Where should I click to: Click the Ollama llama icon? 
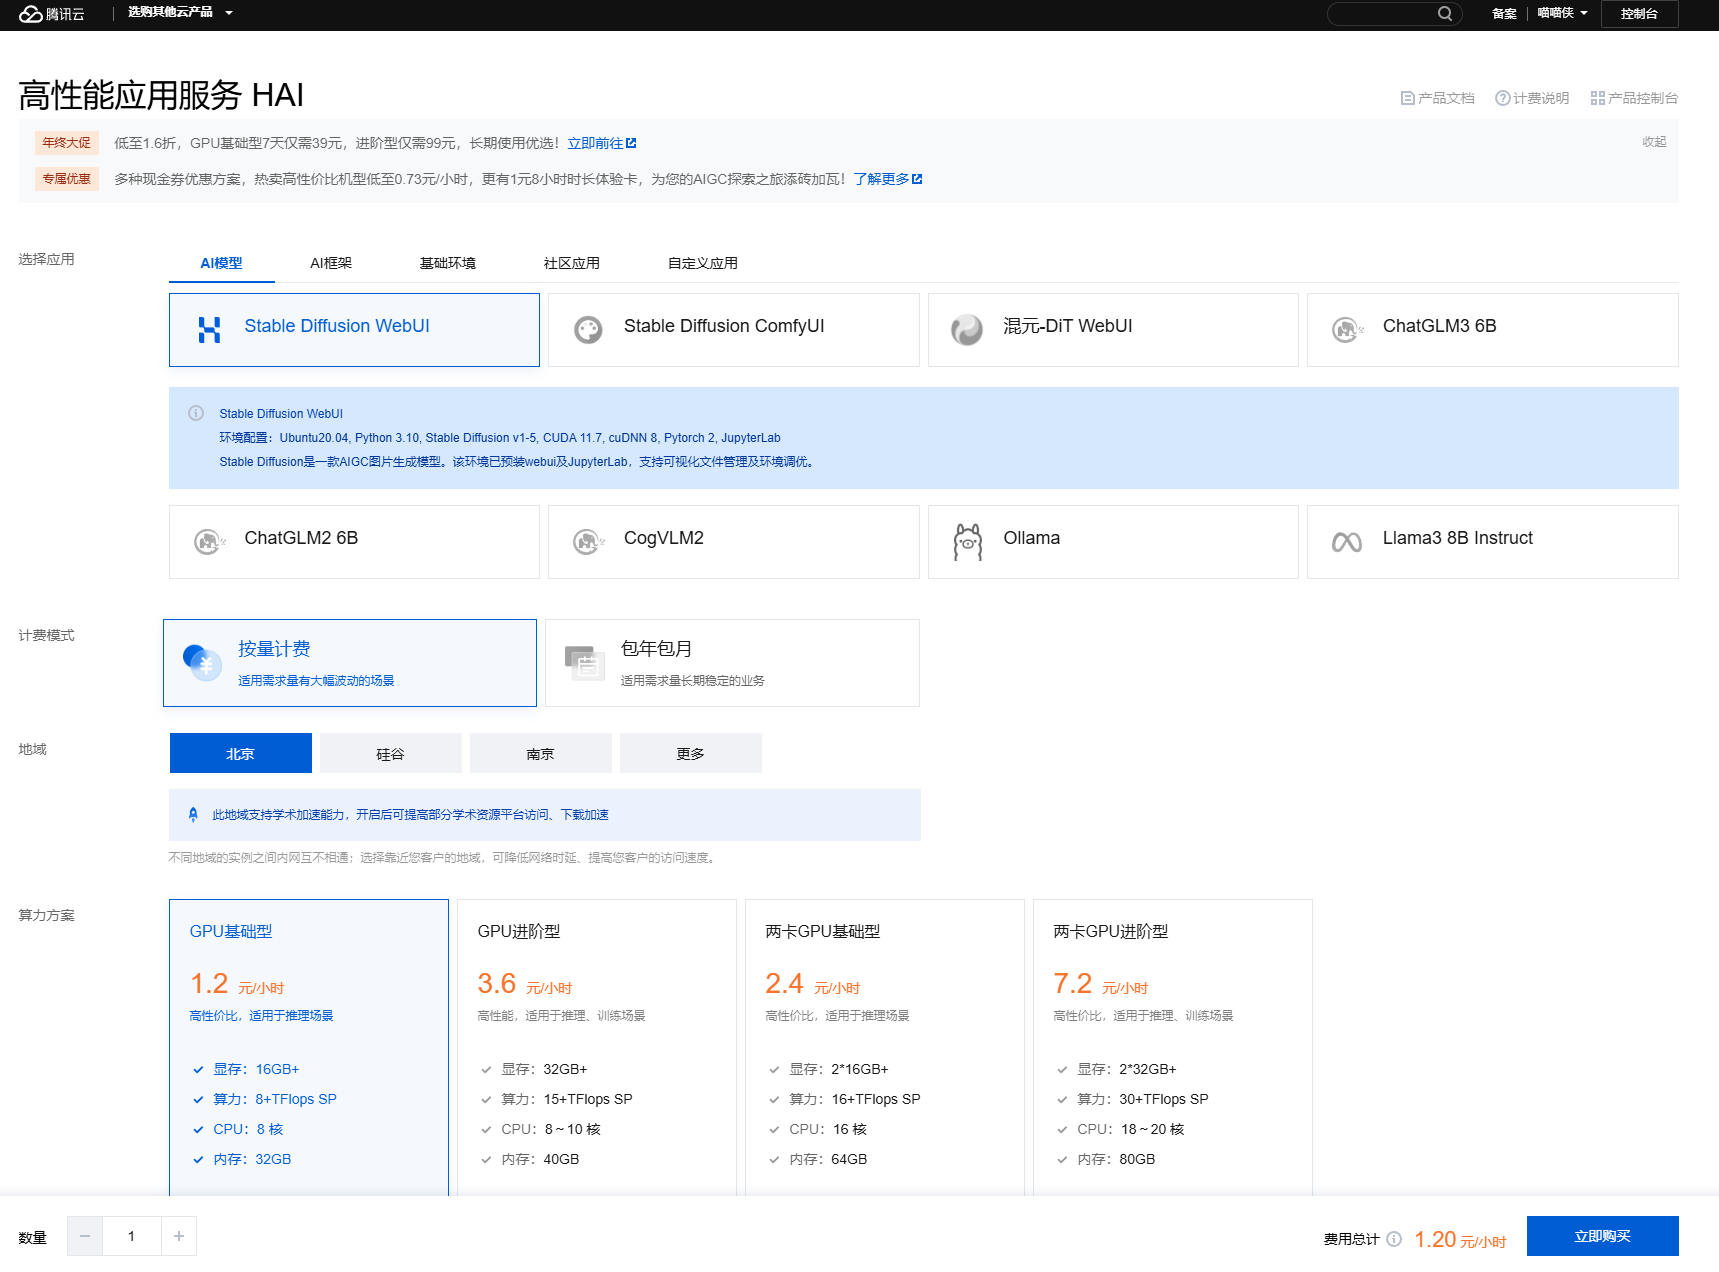pyautogui.click(x=967, y=542)
